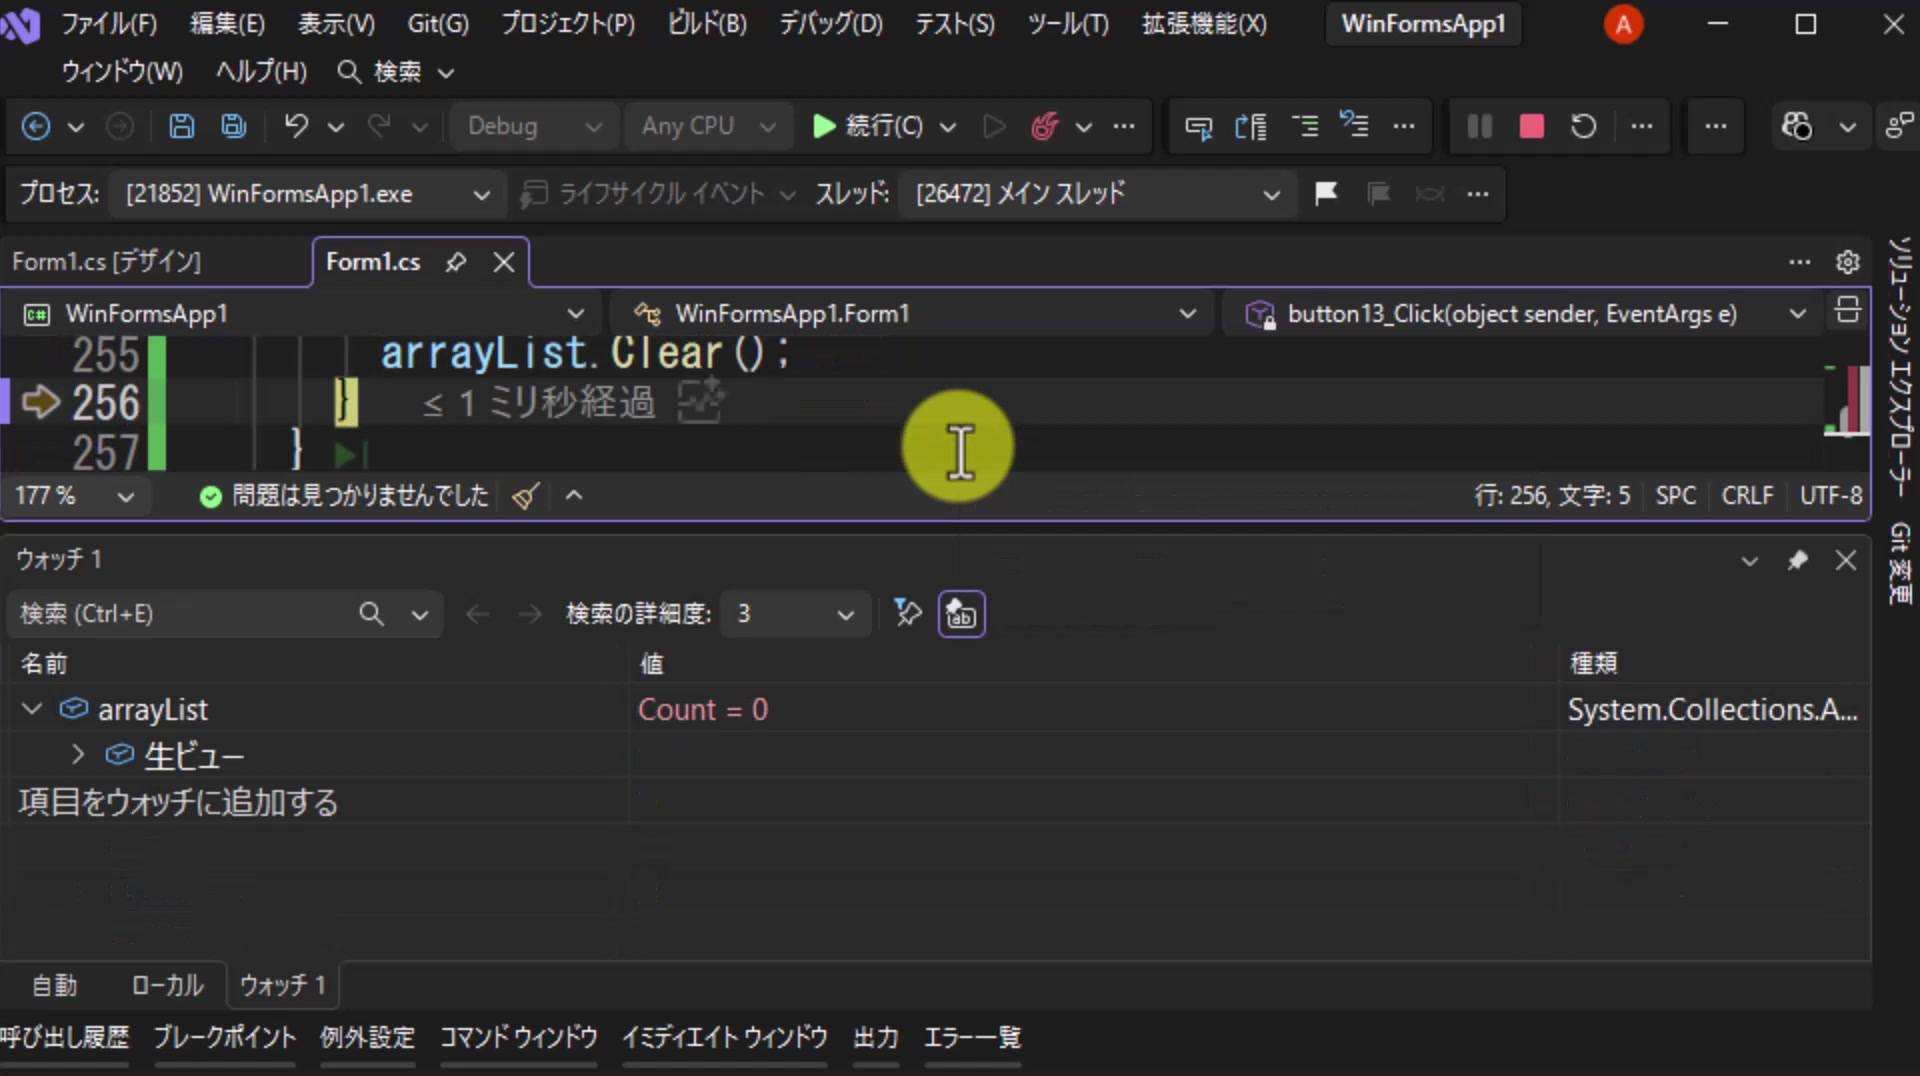Expand the 生ビュー raw view node

pyautogui.click(x=78, y=755)
